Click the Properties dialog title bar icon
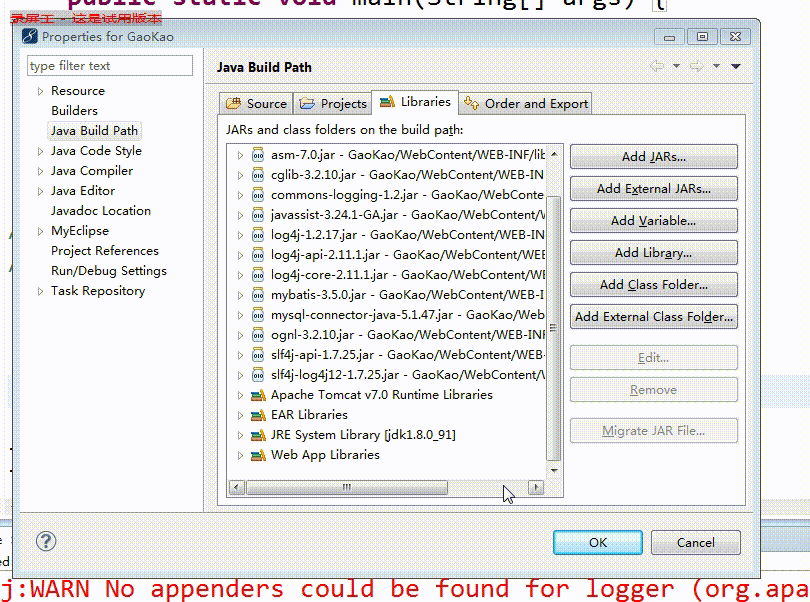 (x=29, y=37)
